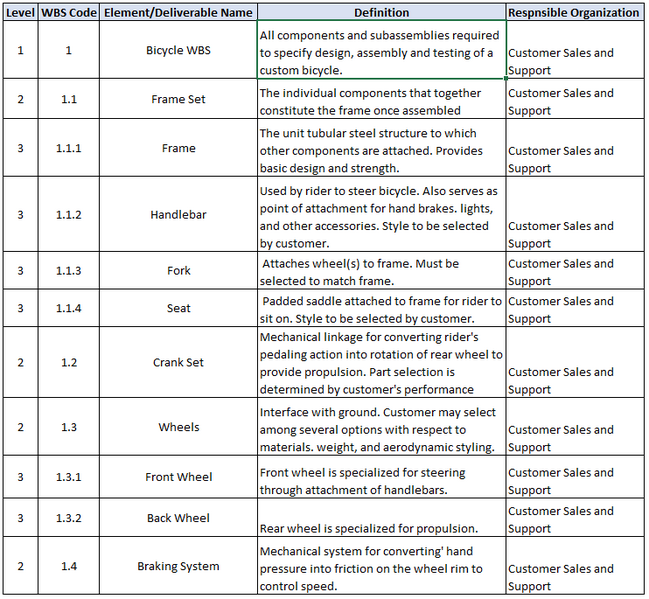Click the Handlebar name cell

point(178,214)
